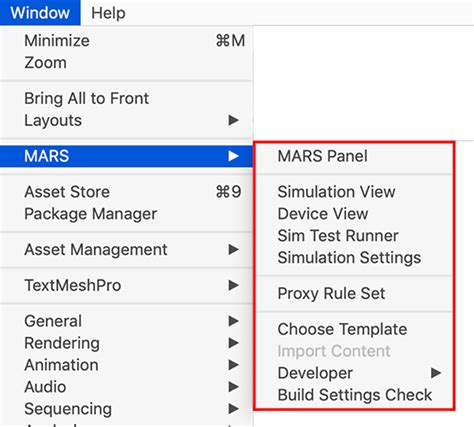Viewport: 474px width, 427px height.
Task: Expand the TextMeshPro submenu
Action: [x=126, y=285]
